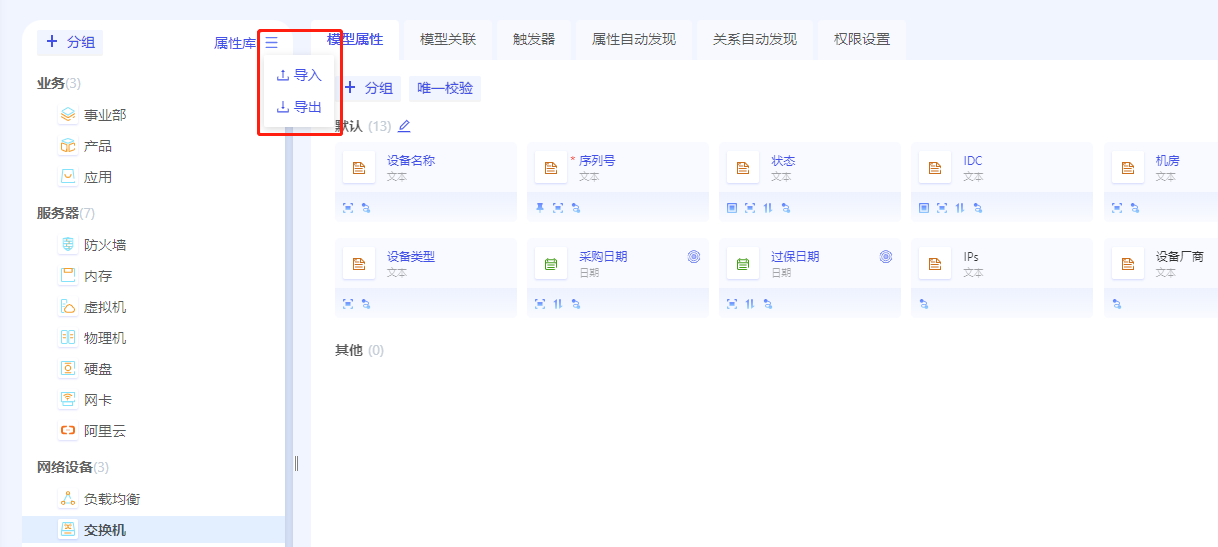Click the sidebar collapse divider handle

pos(296,463)
